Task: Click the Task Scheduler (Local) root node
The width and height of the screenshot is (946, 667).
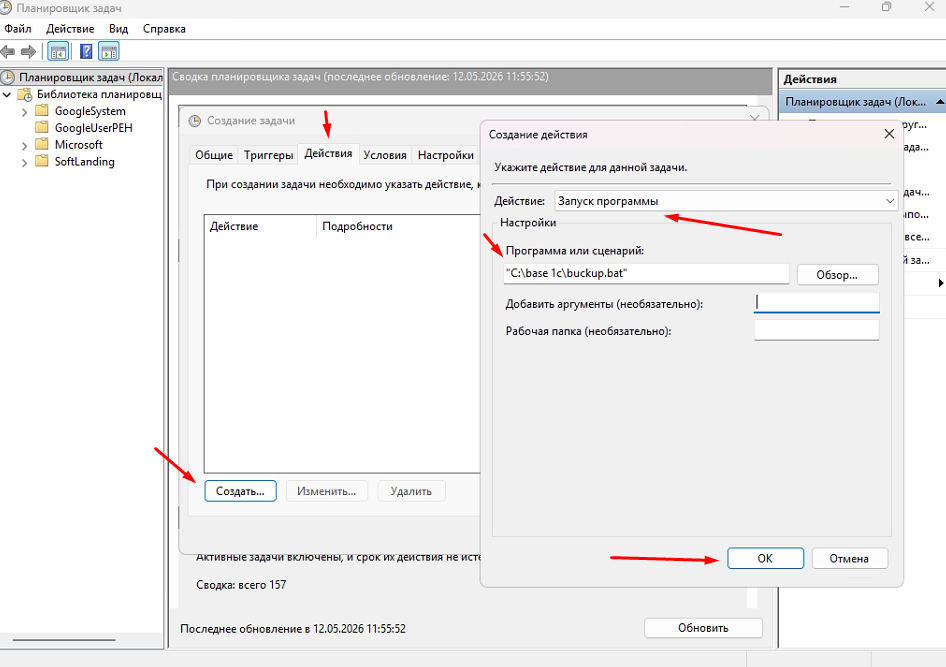Action: tap(81, 77)
